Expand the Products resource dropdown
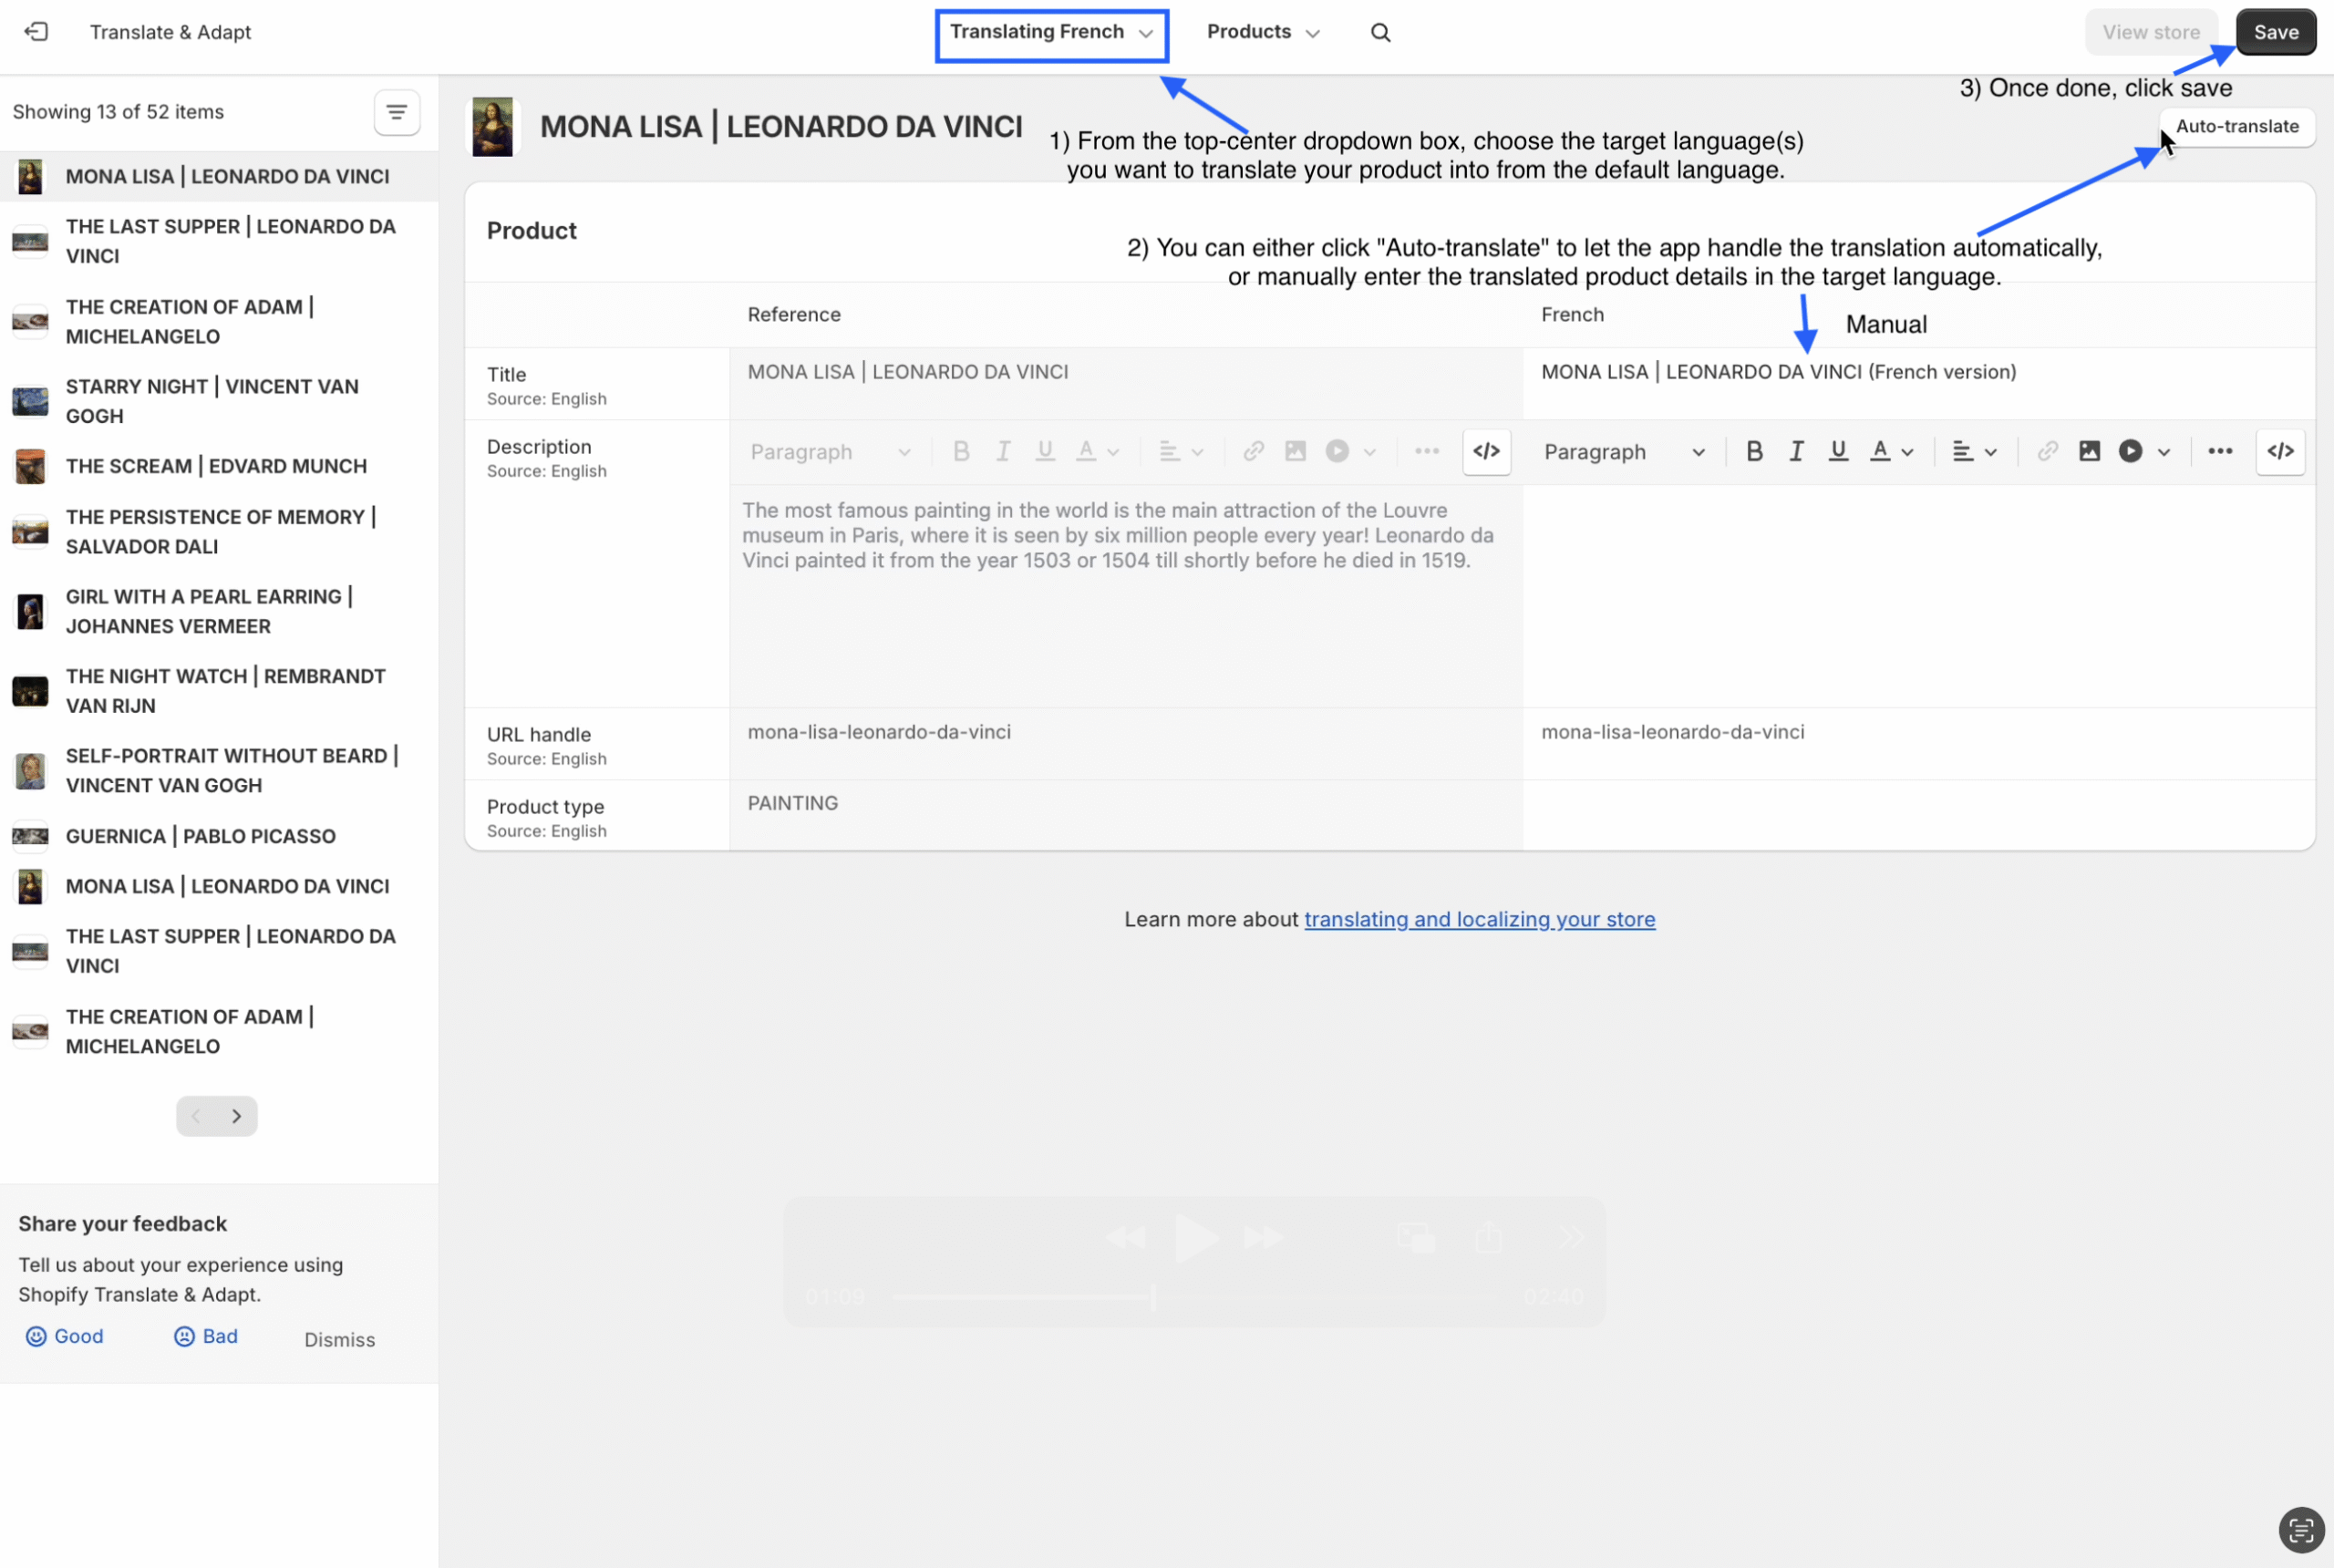 point(1263,33)
